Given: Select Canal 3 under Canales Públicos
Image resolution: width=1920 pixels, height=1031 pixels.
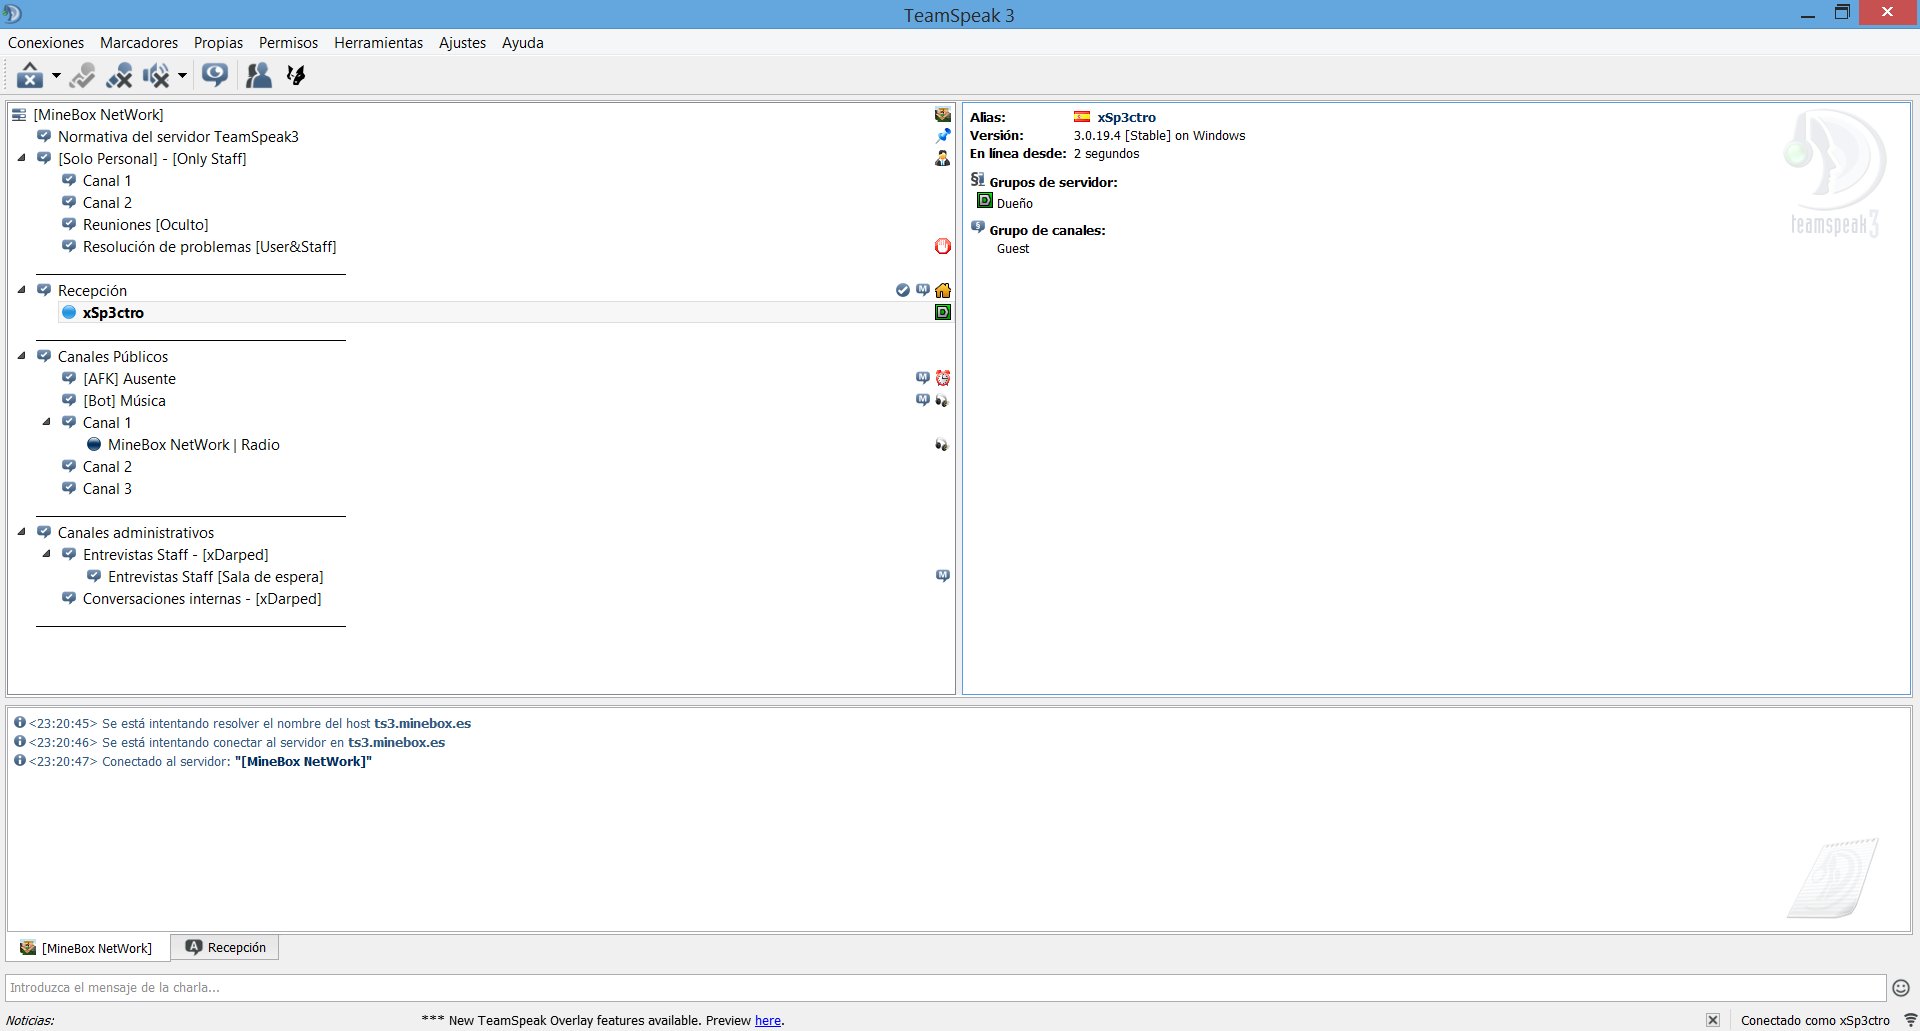Looking at the screenshot, I should pos(107,489).
